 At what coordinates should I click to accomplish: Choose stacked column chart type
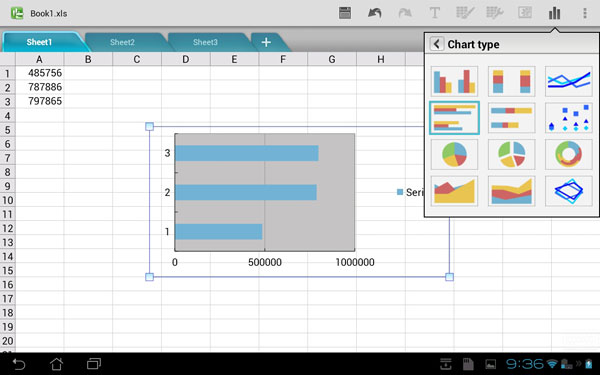(x=512, y=81)
